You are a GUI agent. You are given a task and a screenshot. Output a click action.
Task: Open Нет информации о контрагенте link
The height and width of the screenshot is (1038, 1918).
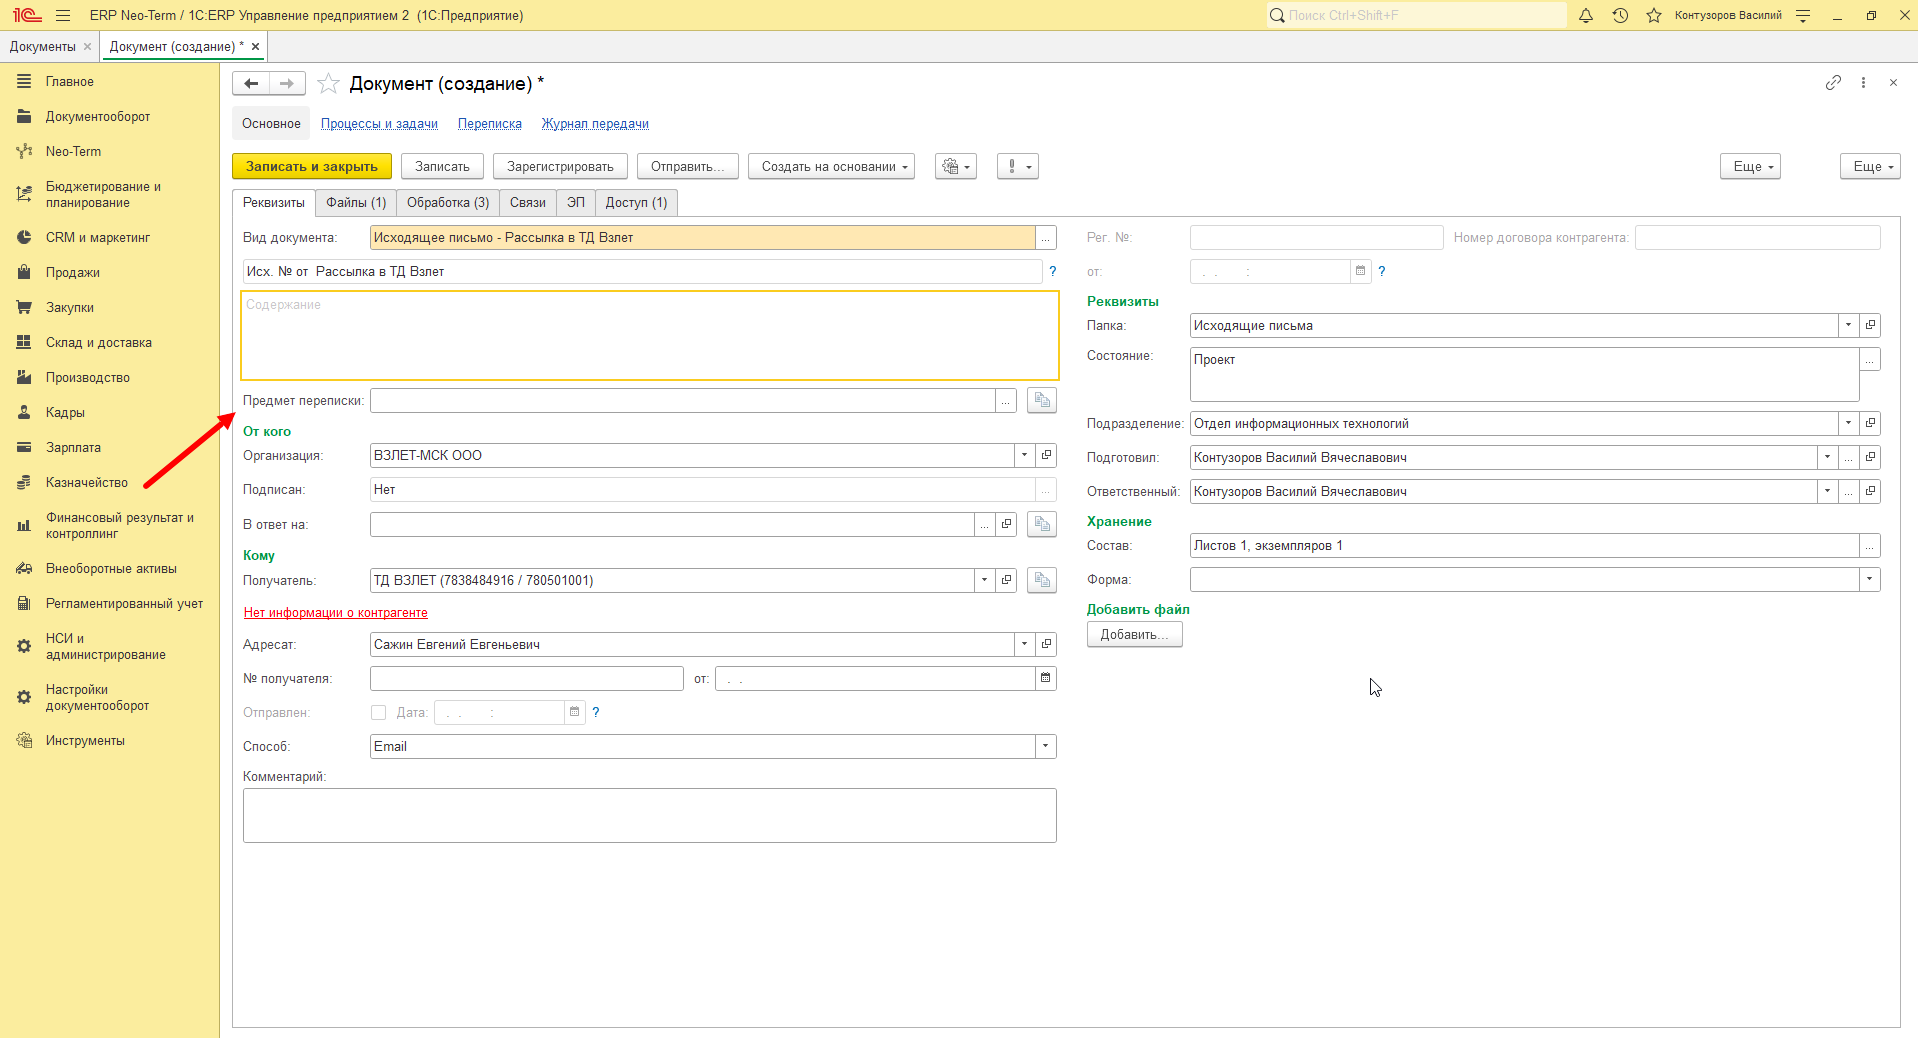coord(336,613)
